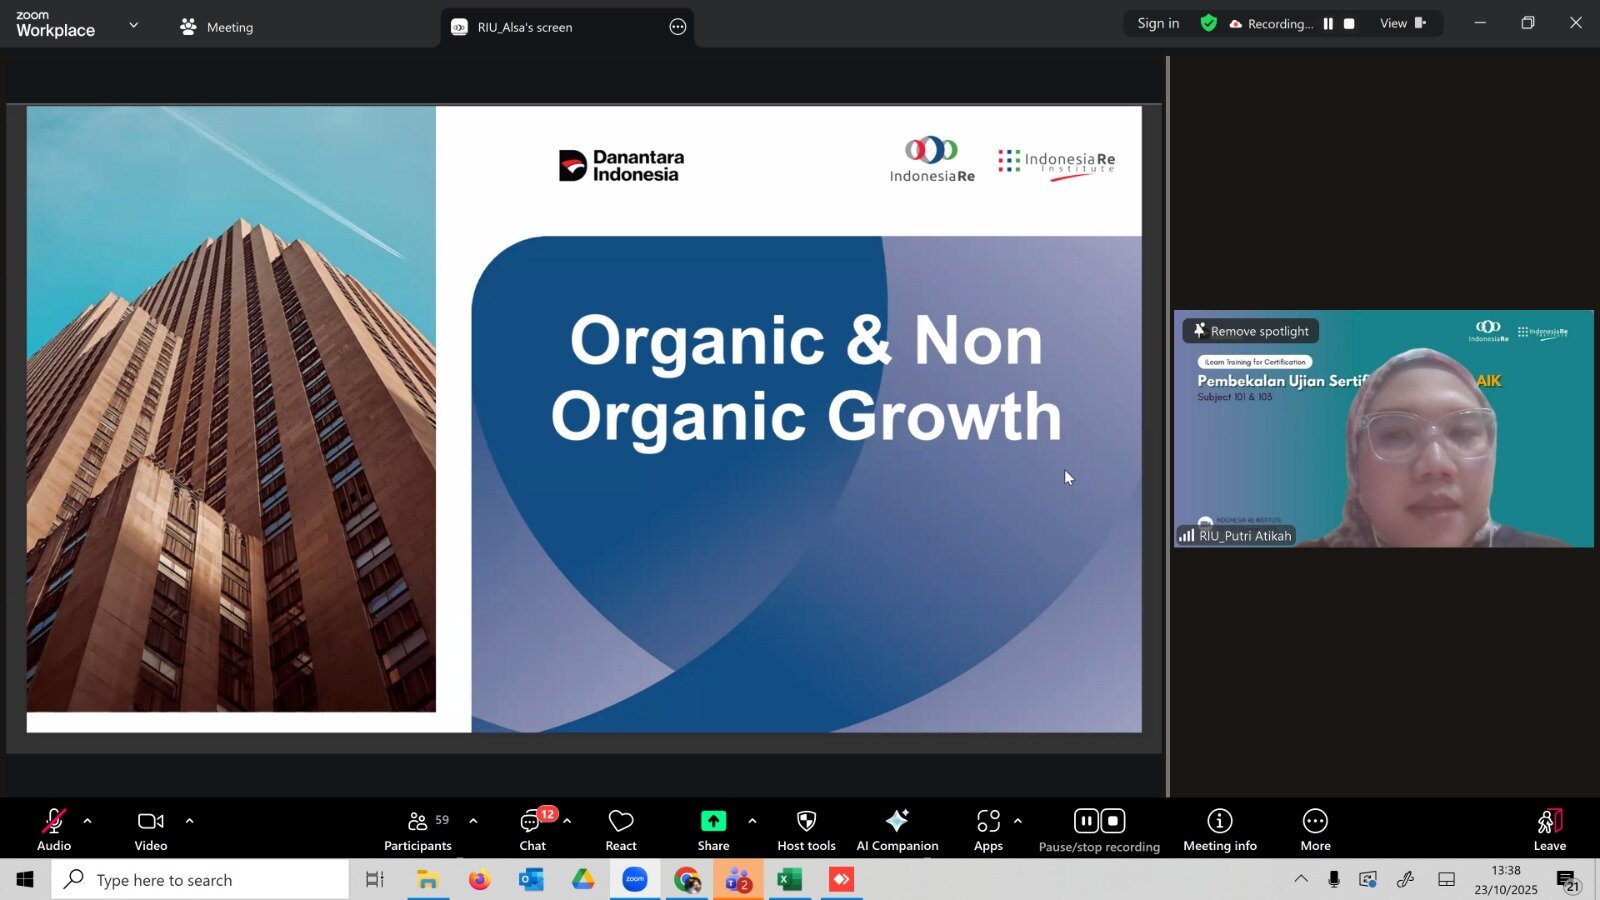Click the Sign in button
Viewport: 1600px width, 900px height.
pos(1158,24)
